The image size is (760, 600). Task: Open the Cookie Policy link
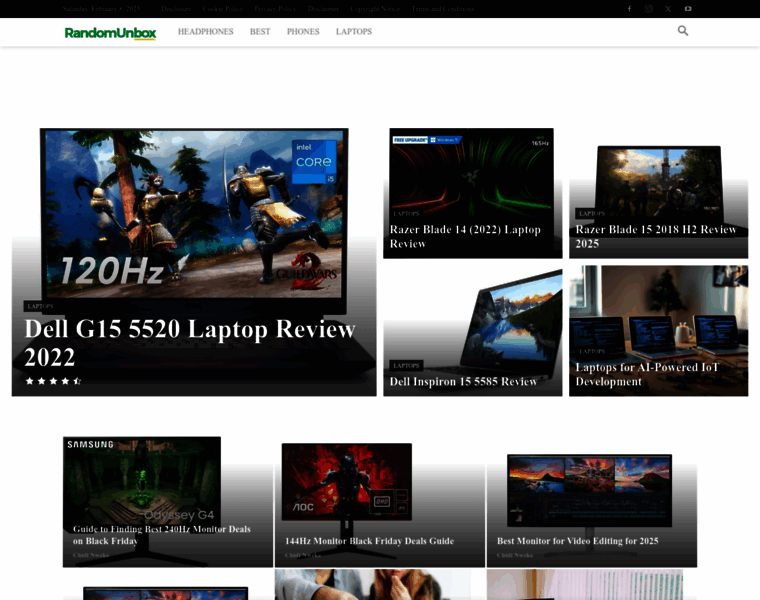(x=222, y=9)
